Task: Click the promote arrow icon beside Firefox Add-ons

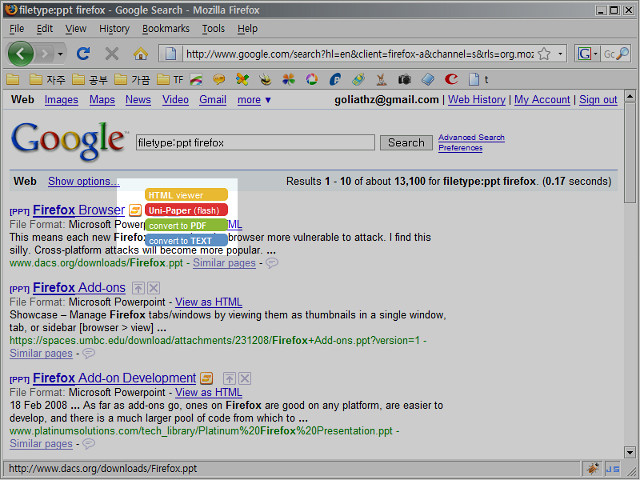Action: pyautogui.click(x=138, y=288)
